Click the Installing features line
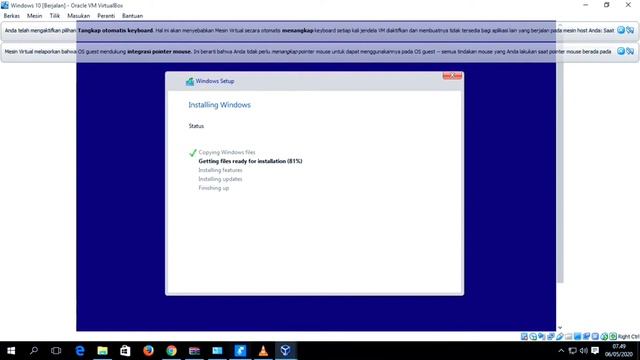Image resolution: width=640 pixels, height=360 pixels. (220, 170)
